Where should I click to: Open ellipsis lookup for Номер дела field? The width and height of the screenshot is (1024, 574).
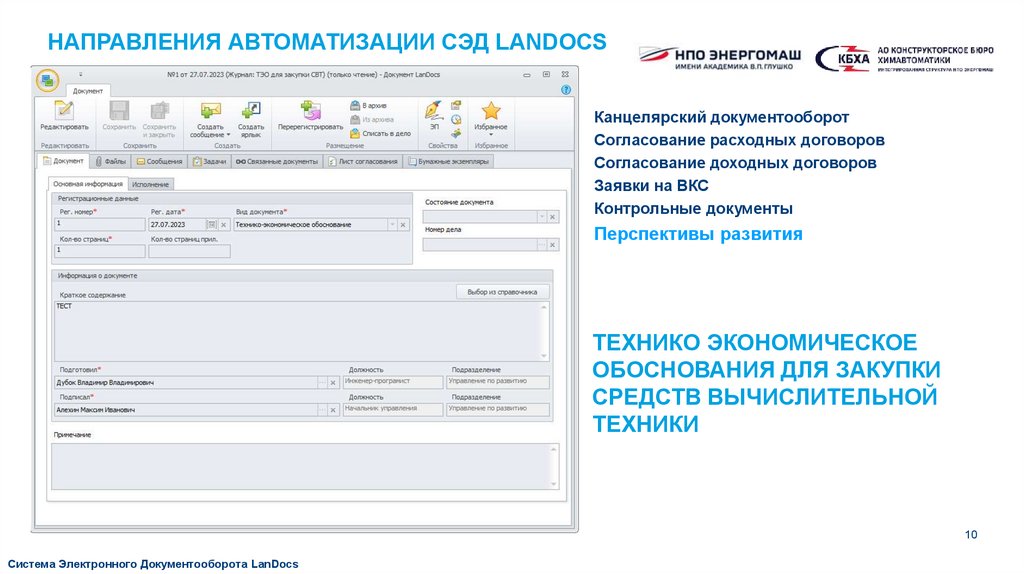click(x=541, y=245)
